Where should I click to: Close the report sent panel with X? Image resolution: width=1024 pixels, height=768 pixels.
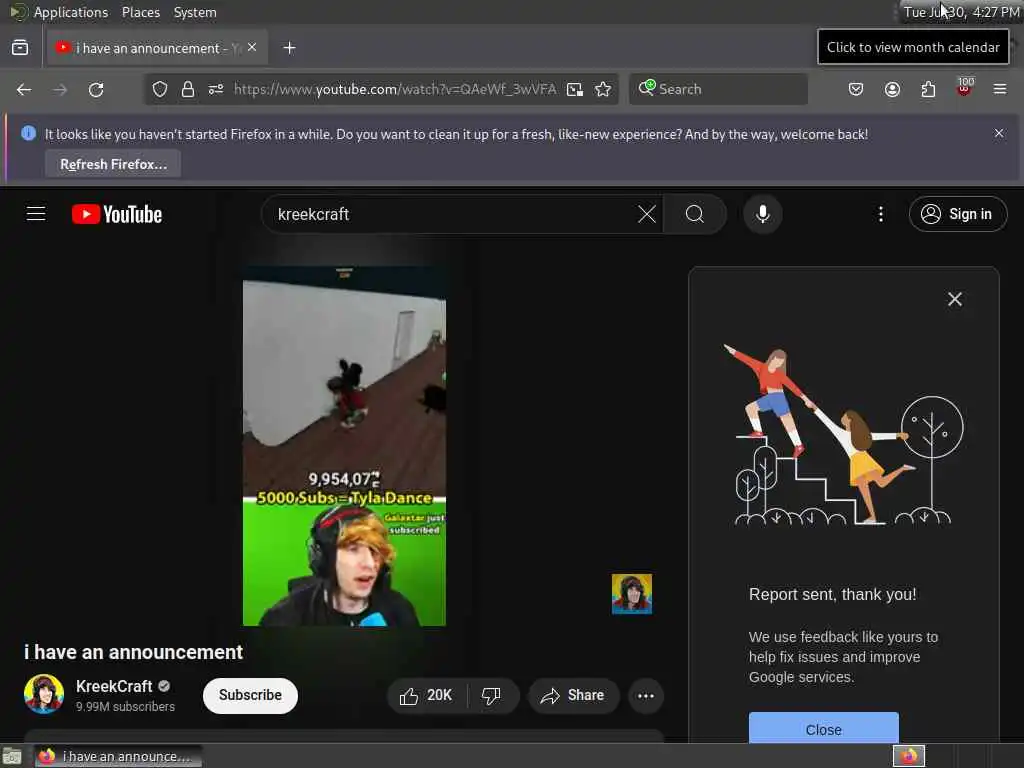tap(954, 299)
